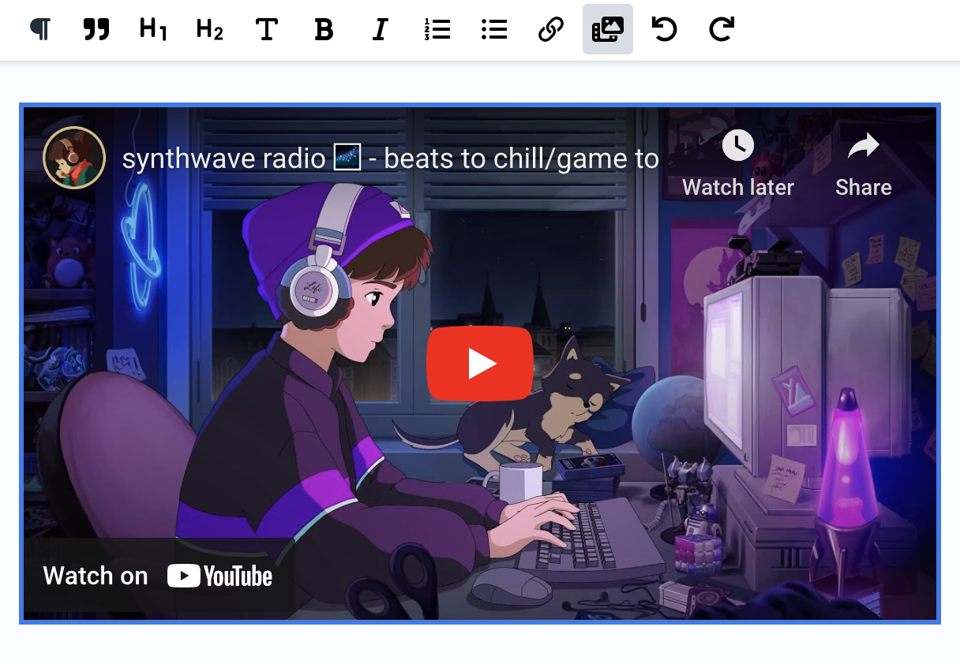
Task: Toggle italic formatting
Action: pyautogui.click(x=380, y=29)
